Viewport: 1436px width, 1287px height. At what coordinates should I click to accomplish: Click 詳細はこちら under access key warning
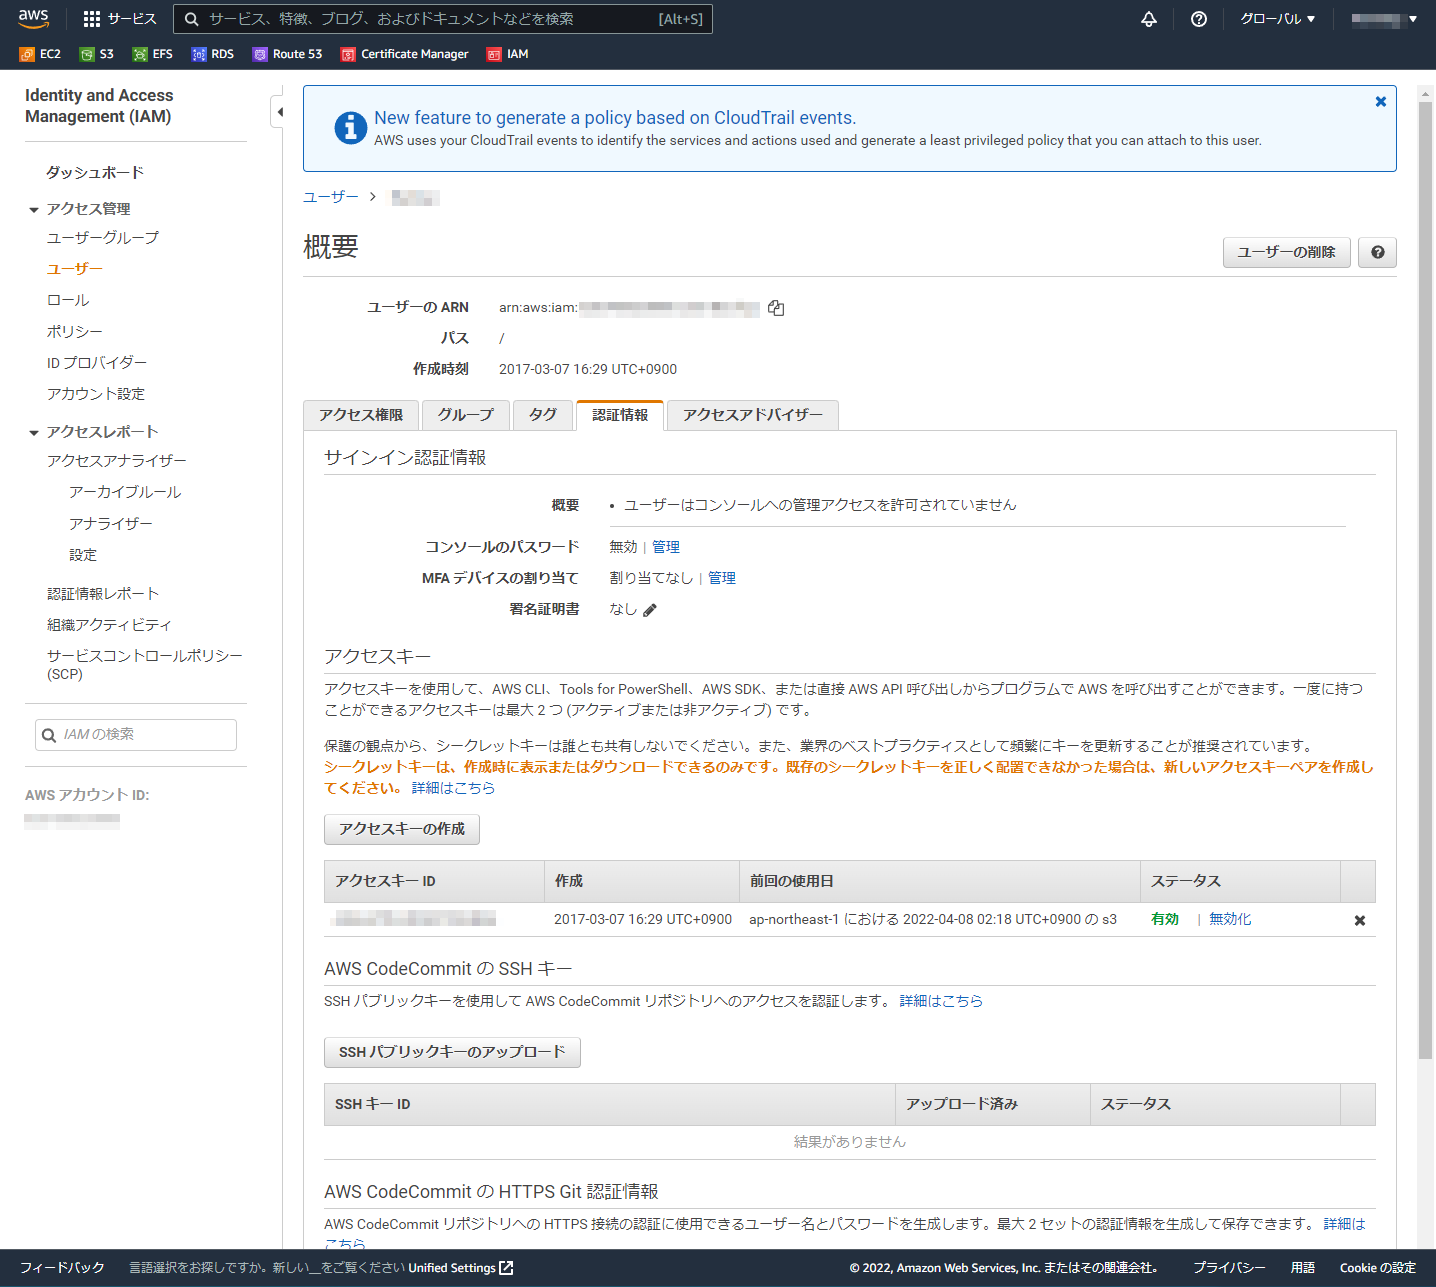pos(453,788)
